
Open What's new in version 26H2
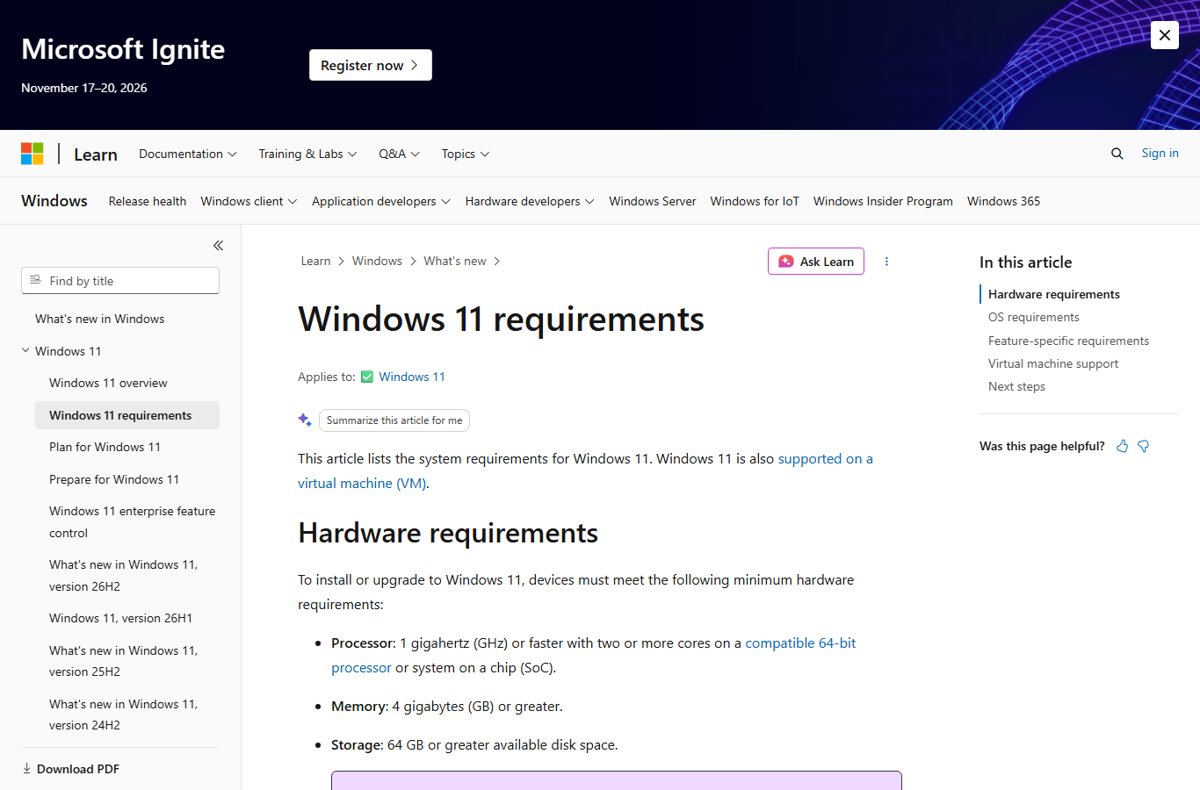coord(124,575)
